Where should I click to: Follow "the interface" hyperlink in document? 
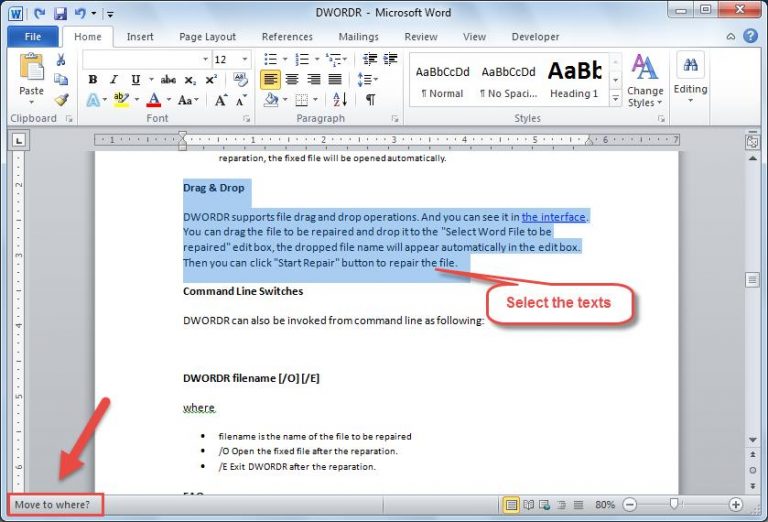554,217
